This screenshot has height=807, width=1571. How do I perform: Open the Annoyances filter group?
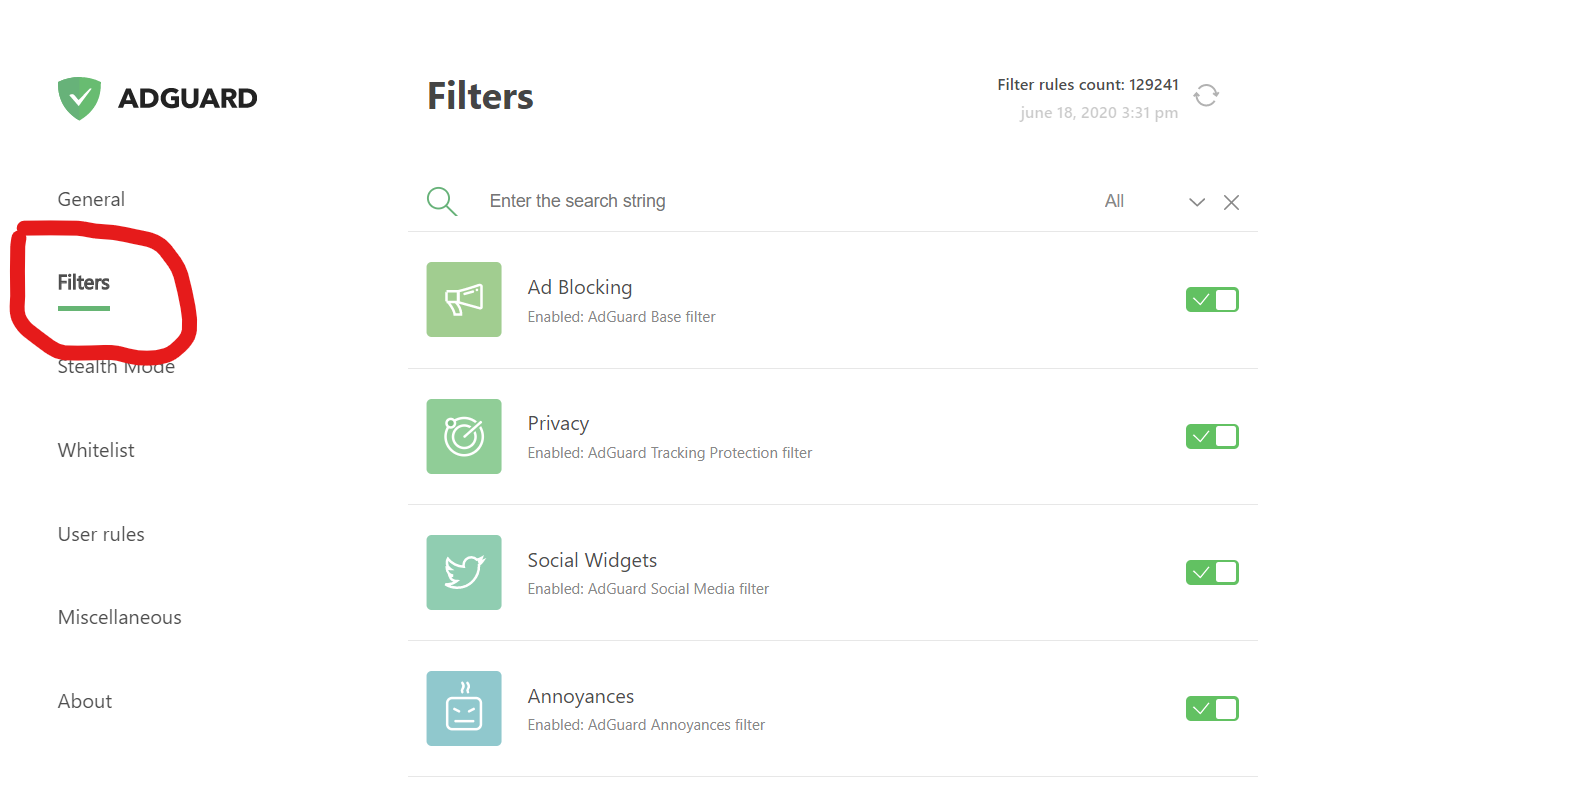[x=833, y=708]
